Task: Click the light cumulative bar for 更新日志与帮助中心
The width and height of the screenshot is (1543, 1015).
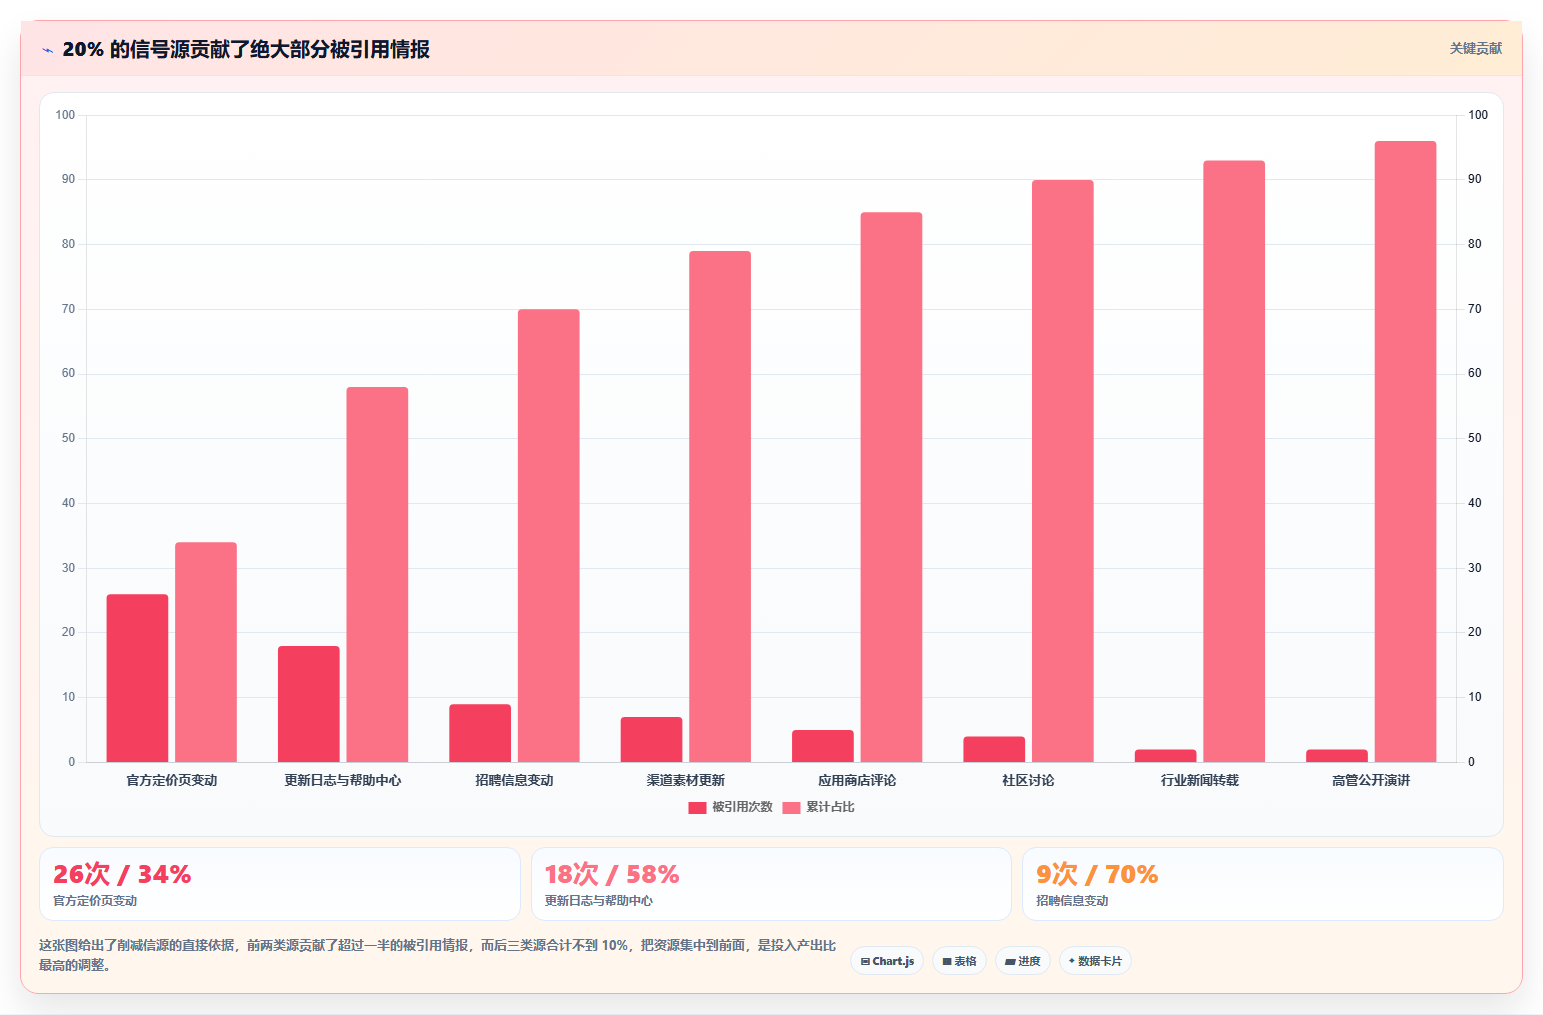Action: pos(377,574)
